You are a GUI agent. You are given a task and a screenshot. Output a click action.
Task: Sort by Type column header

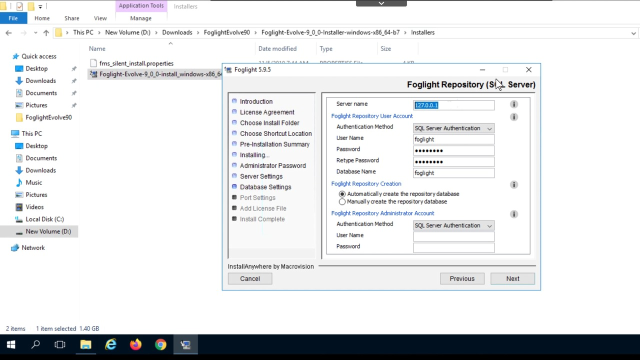coord(326,49)
